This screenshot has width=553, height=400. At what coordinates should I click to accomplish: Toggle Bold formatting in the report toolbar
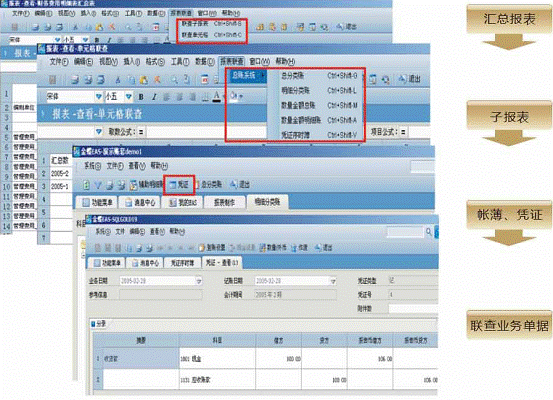(141, 97)
